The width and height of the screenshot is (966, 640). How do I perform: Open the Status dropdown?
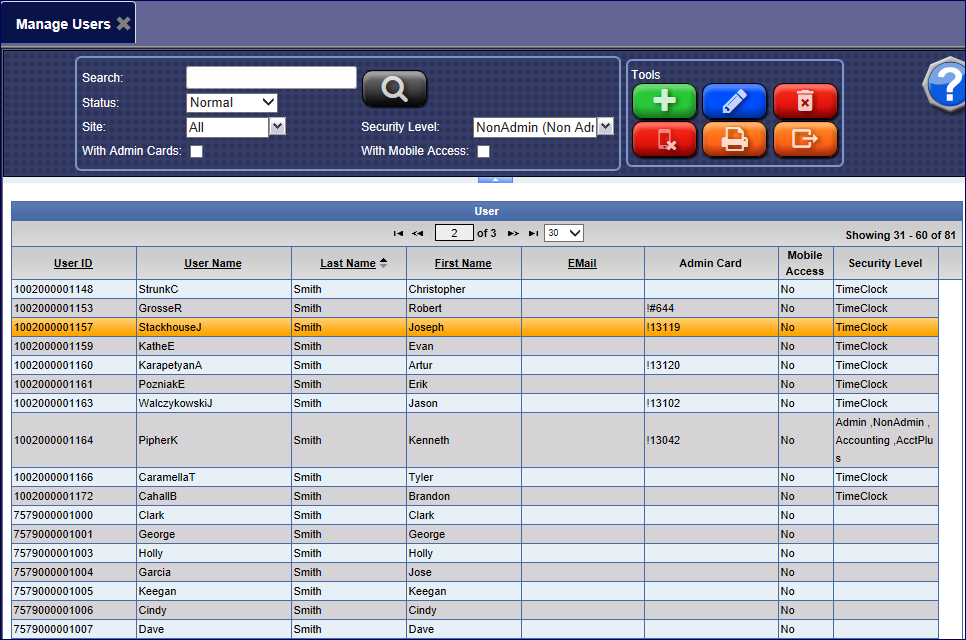click(232, 102)
